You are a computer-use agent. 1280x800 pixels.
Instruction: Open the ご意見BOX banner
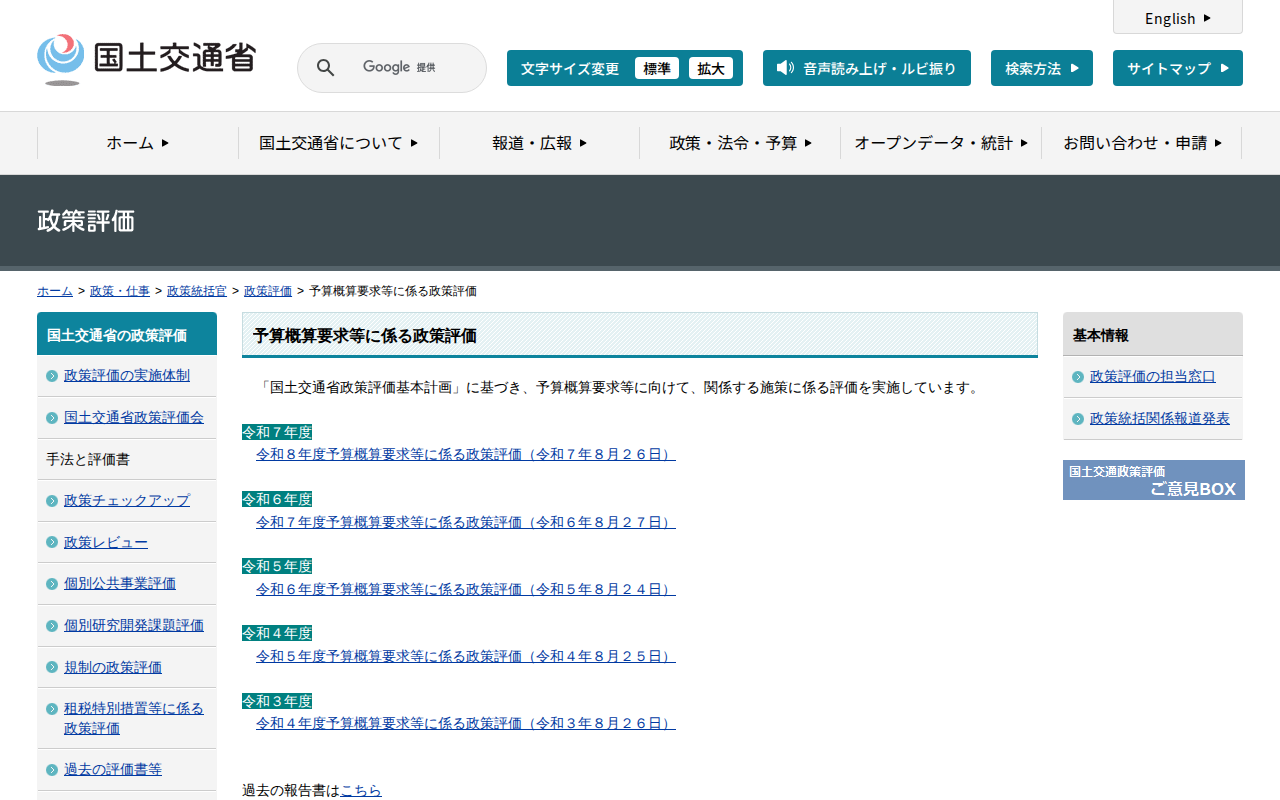tap(1153, 480)
